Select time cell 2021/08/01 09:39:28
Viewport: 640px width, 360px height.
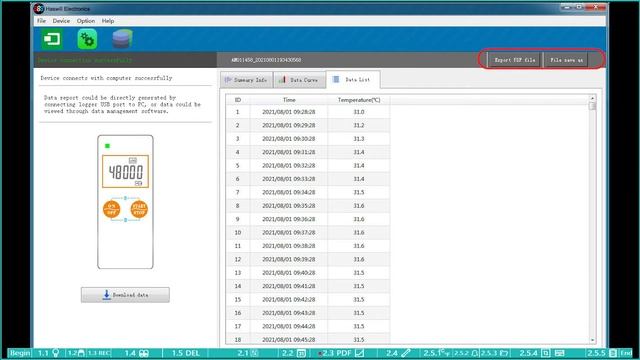click(x=289, y=259)
